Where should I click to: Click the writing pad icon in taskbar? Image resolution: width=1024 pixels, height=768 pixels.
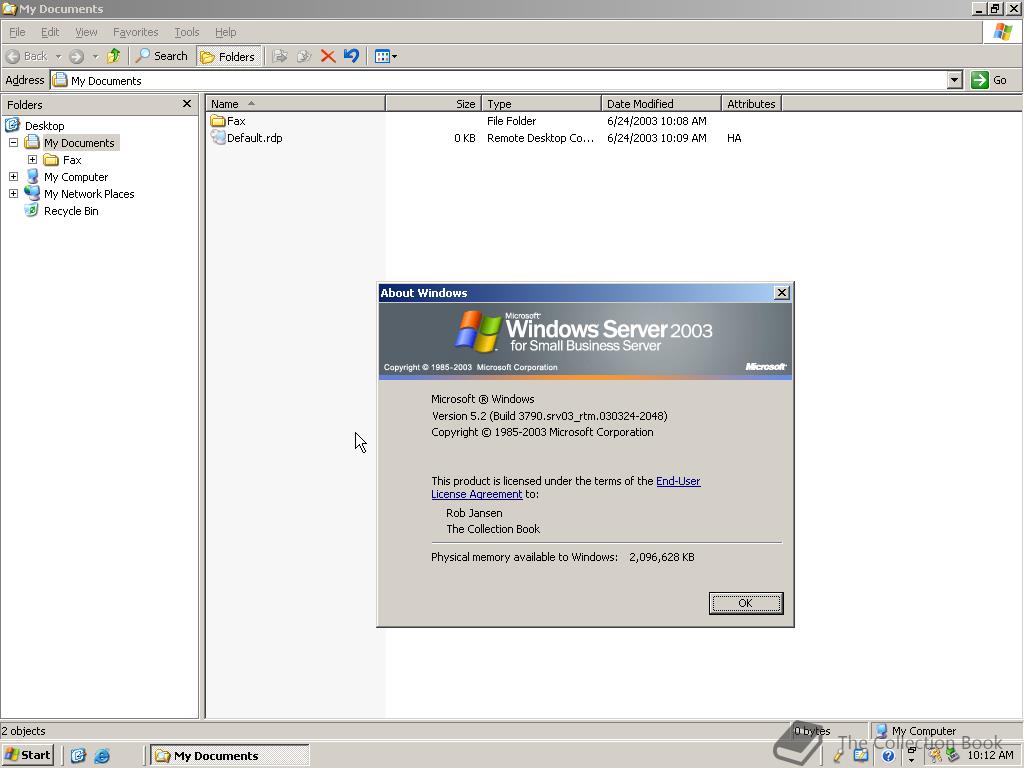861,756
